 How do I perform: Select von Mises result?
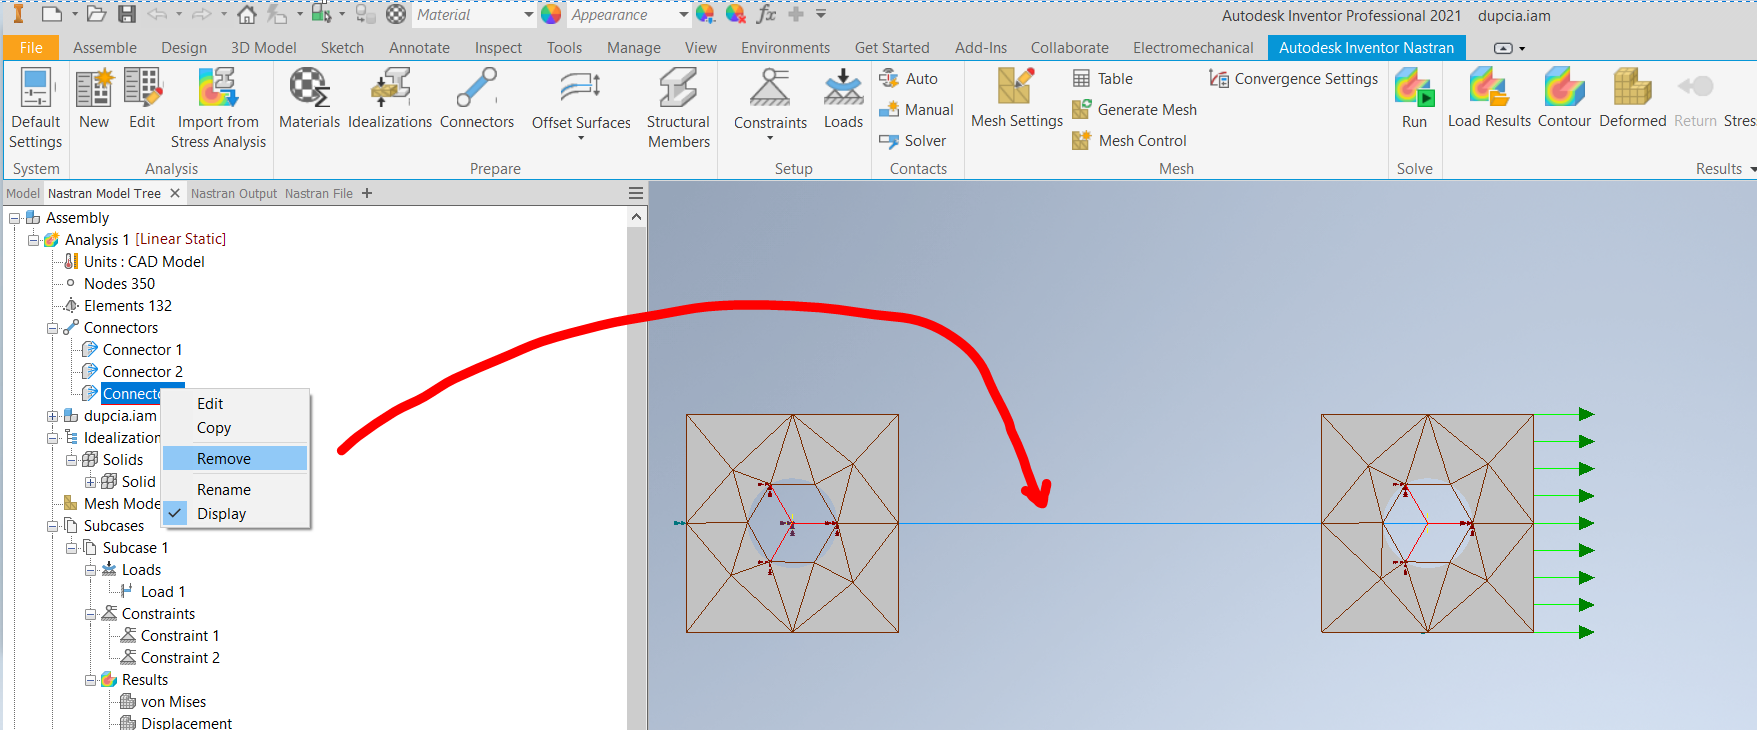point(173,702)
